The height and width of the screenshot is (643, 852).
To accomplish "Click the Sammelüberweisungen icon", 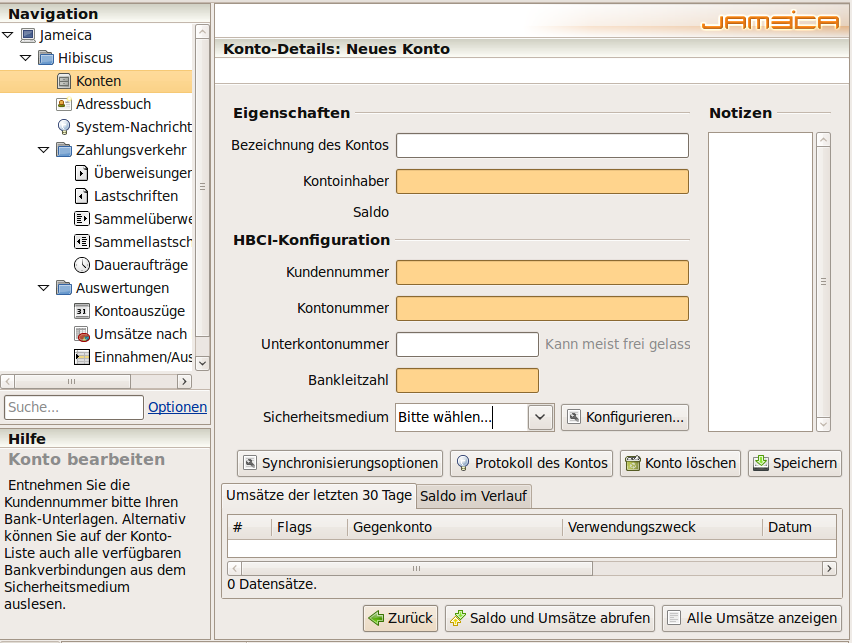I will point(82,219).
